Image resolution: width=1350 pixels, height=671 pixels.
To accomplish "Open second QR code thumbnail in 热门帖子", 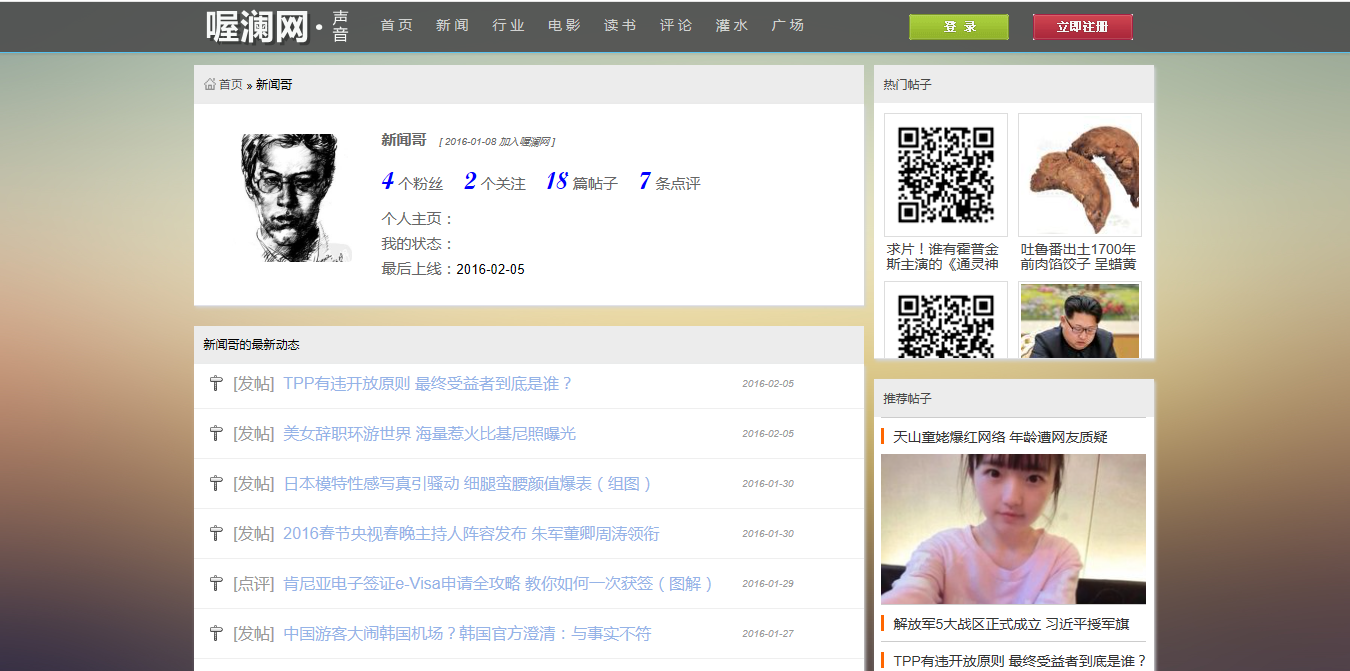I will [x=946, y=320].
